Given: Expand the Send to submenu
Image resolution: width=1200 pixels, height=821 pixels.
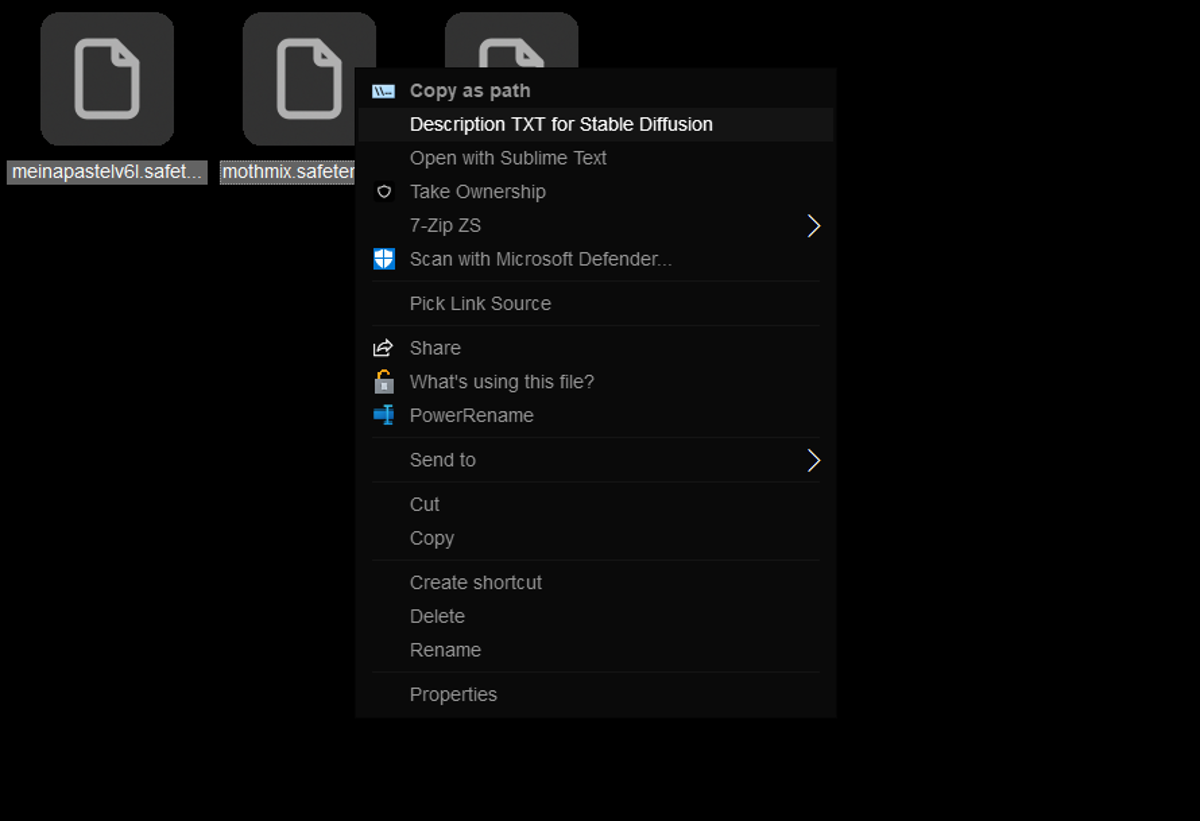Looking at the screenshot, I should pyautogui.click(x=814, y=460).
